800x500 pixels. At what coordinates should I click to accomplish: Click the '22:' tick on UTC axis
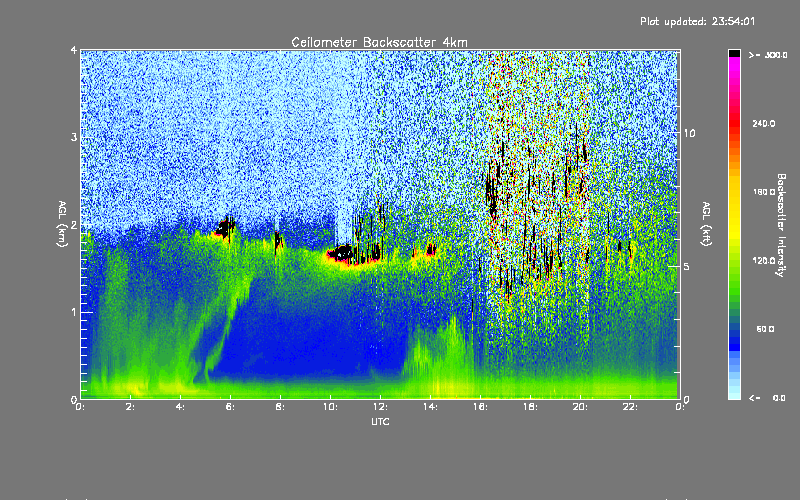[630, 407]
